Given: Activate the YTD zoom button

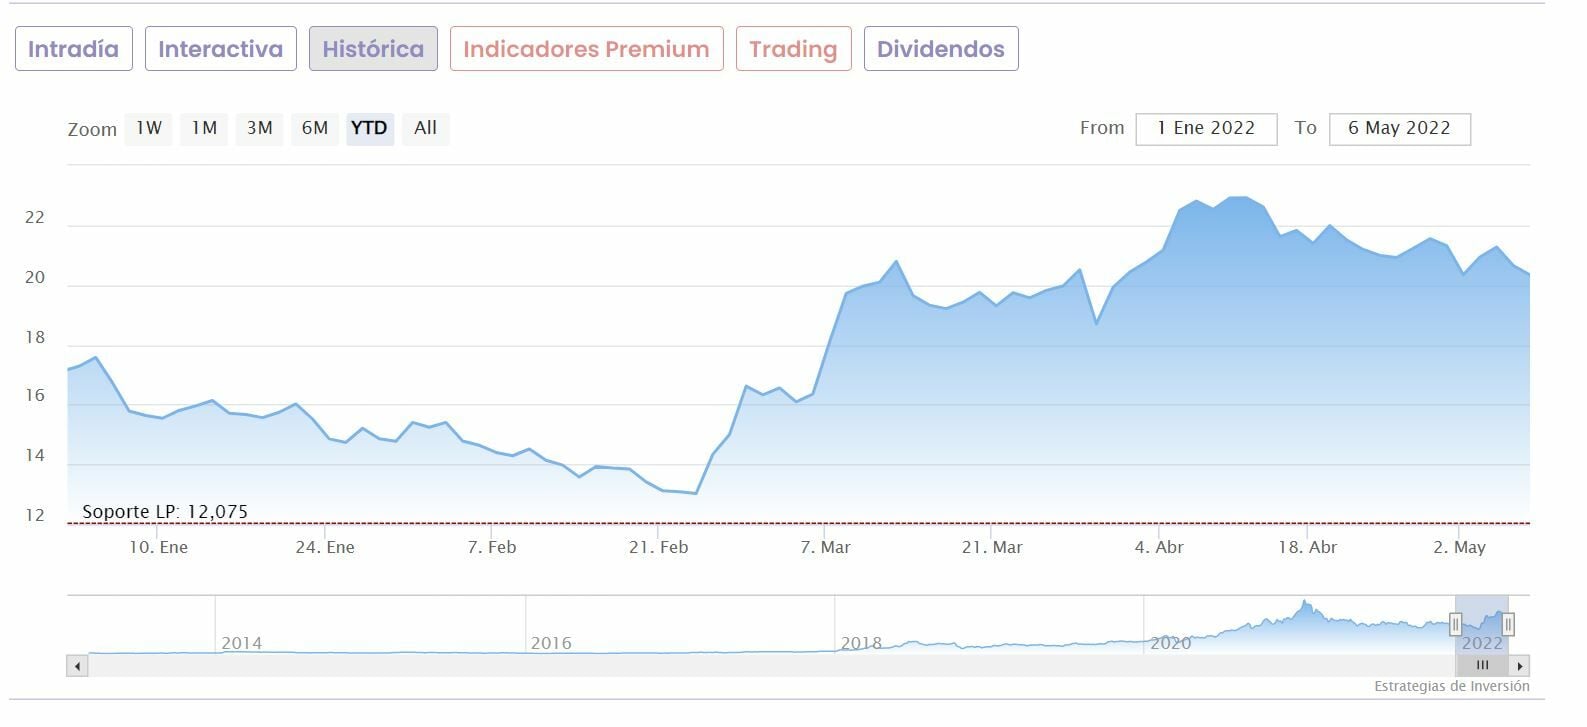Looking at the screenshot, I should [x=370, y=128].
